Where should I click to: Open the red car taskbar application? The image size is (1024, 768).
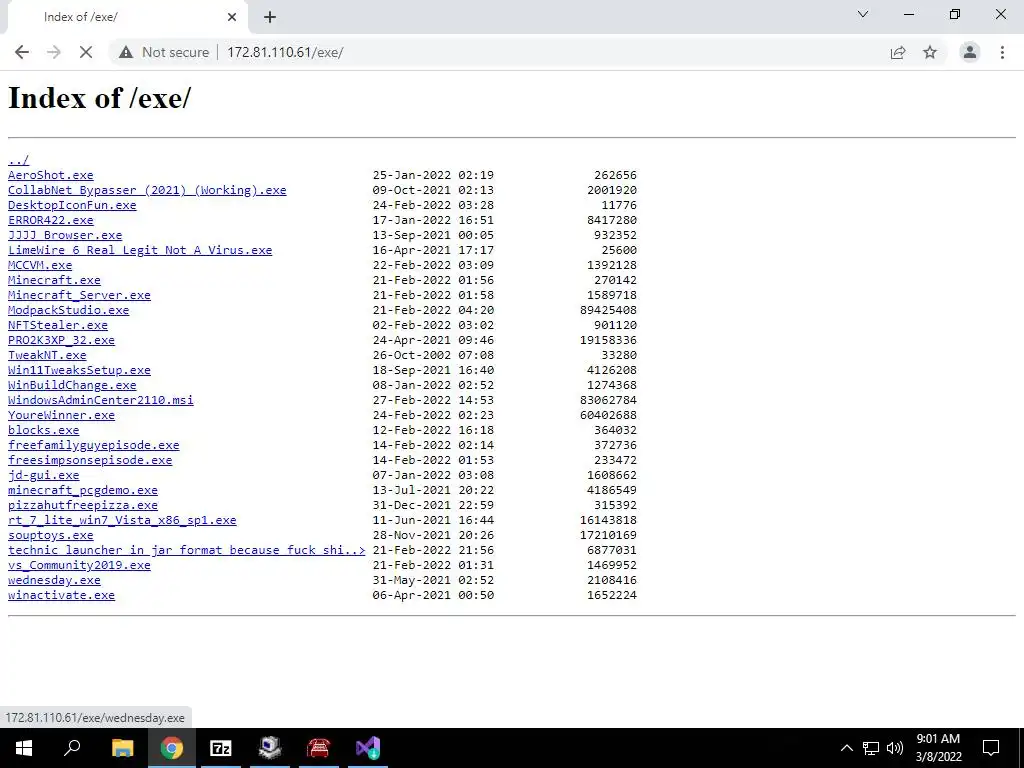[319, 748]
